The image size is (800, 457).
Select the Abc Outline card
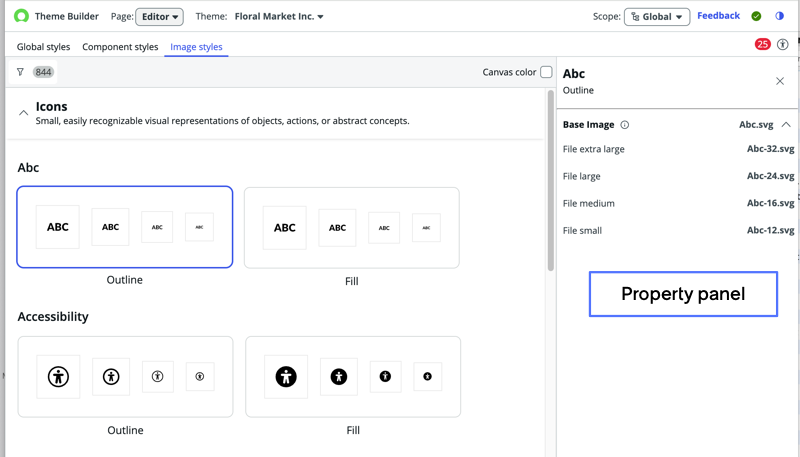(124, 227)
